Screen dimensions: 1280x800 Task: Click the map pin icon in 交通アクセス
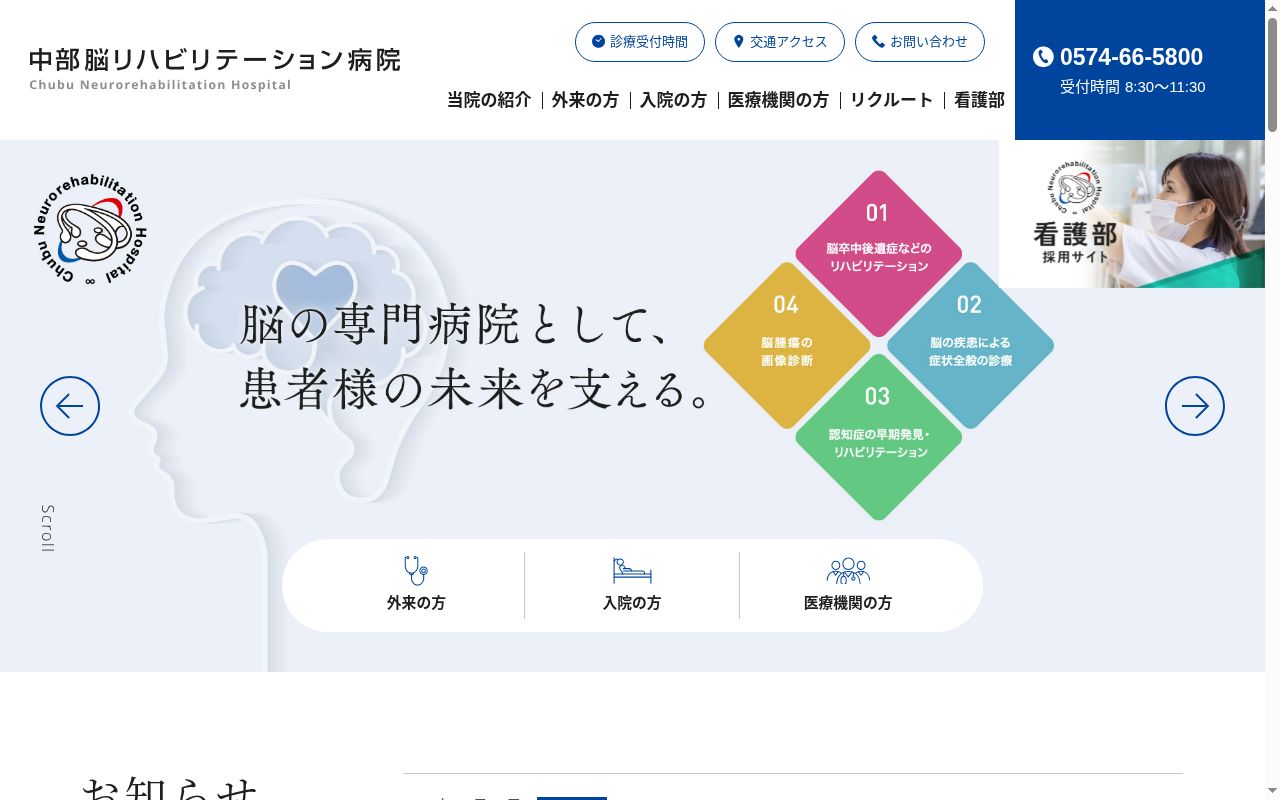point(739,42)
